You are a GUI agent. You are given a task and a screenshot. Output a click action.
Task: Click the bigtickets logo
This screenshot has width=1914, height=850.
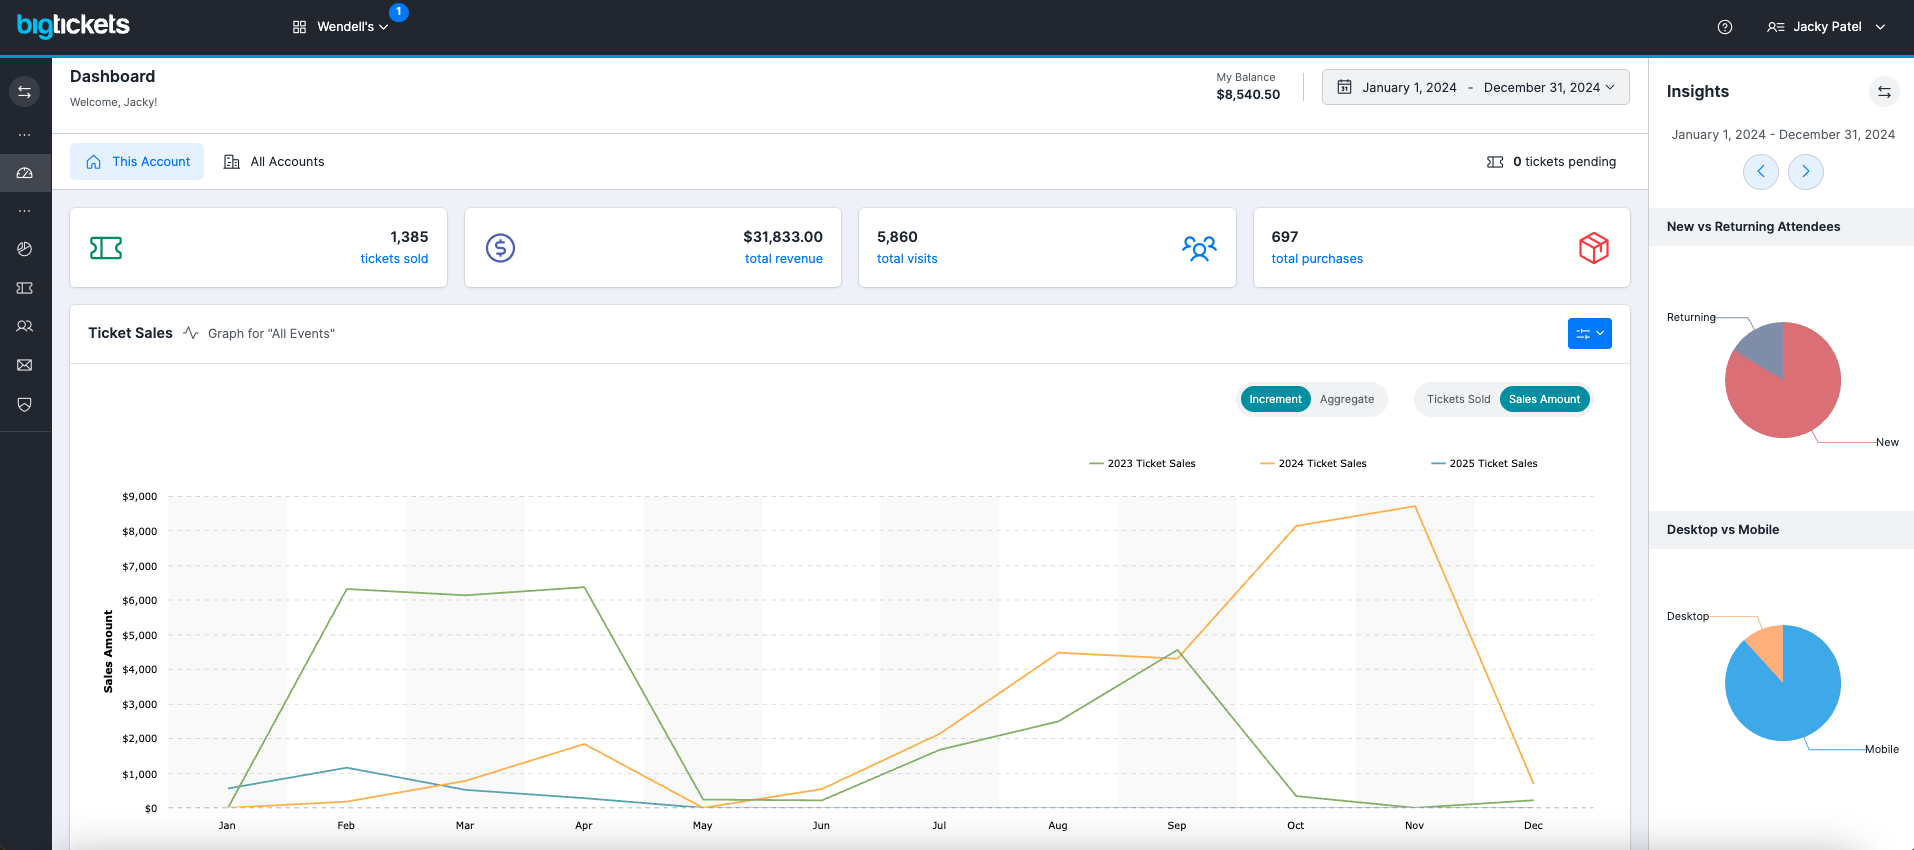tap(73, 25)
